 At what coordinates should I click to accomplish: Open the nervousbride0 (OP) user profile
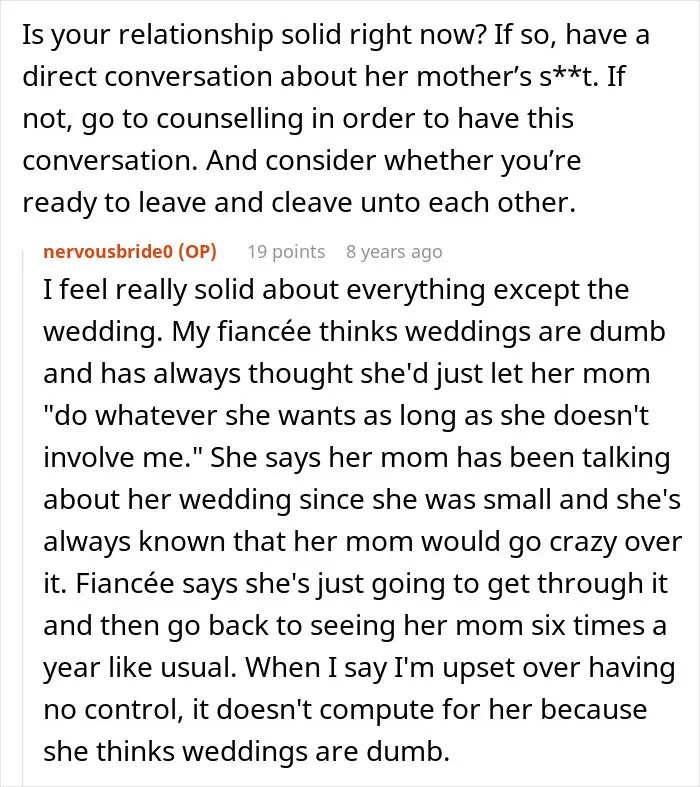[x=130, y=251]
